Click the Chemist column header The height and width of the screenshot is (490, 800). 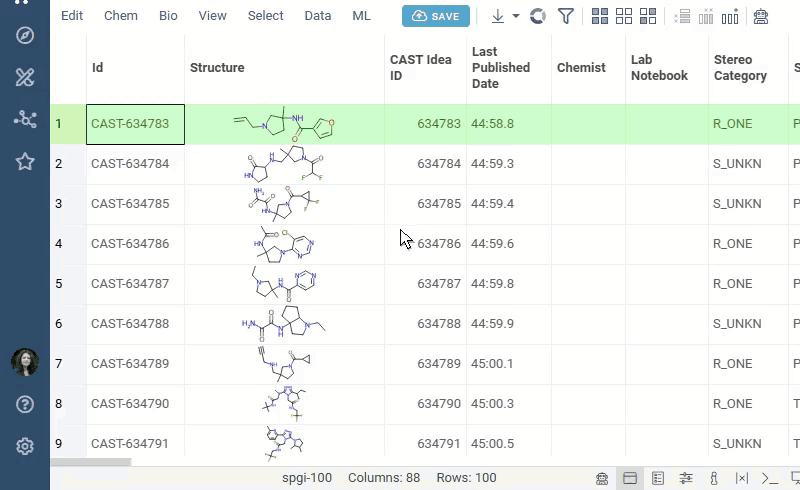tap(588, 67)
